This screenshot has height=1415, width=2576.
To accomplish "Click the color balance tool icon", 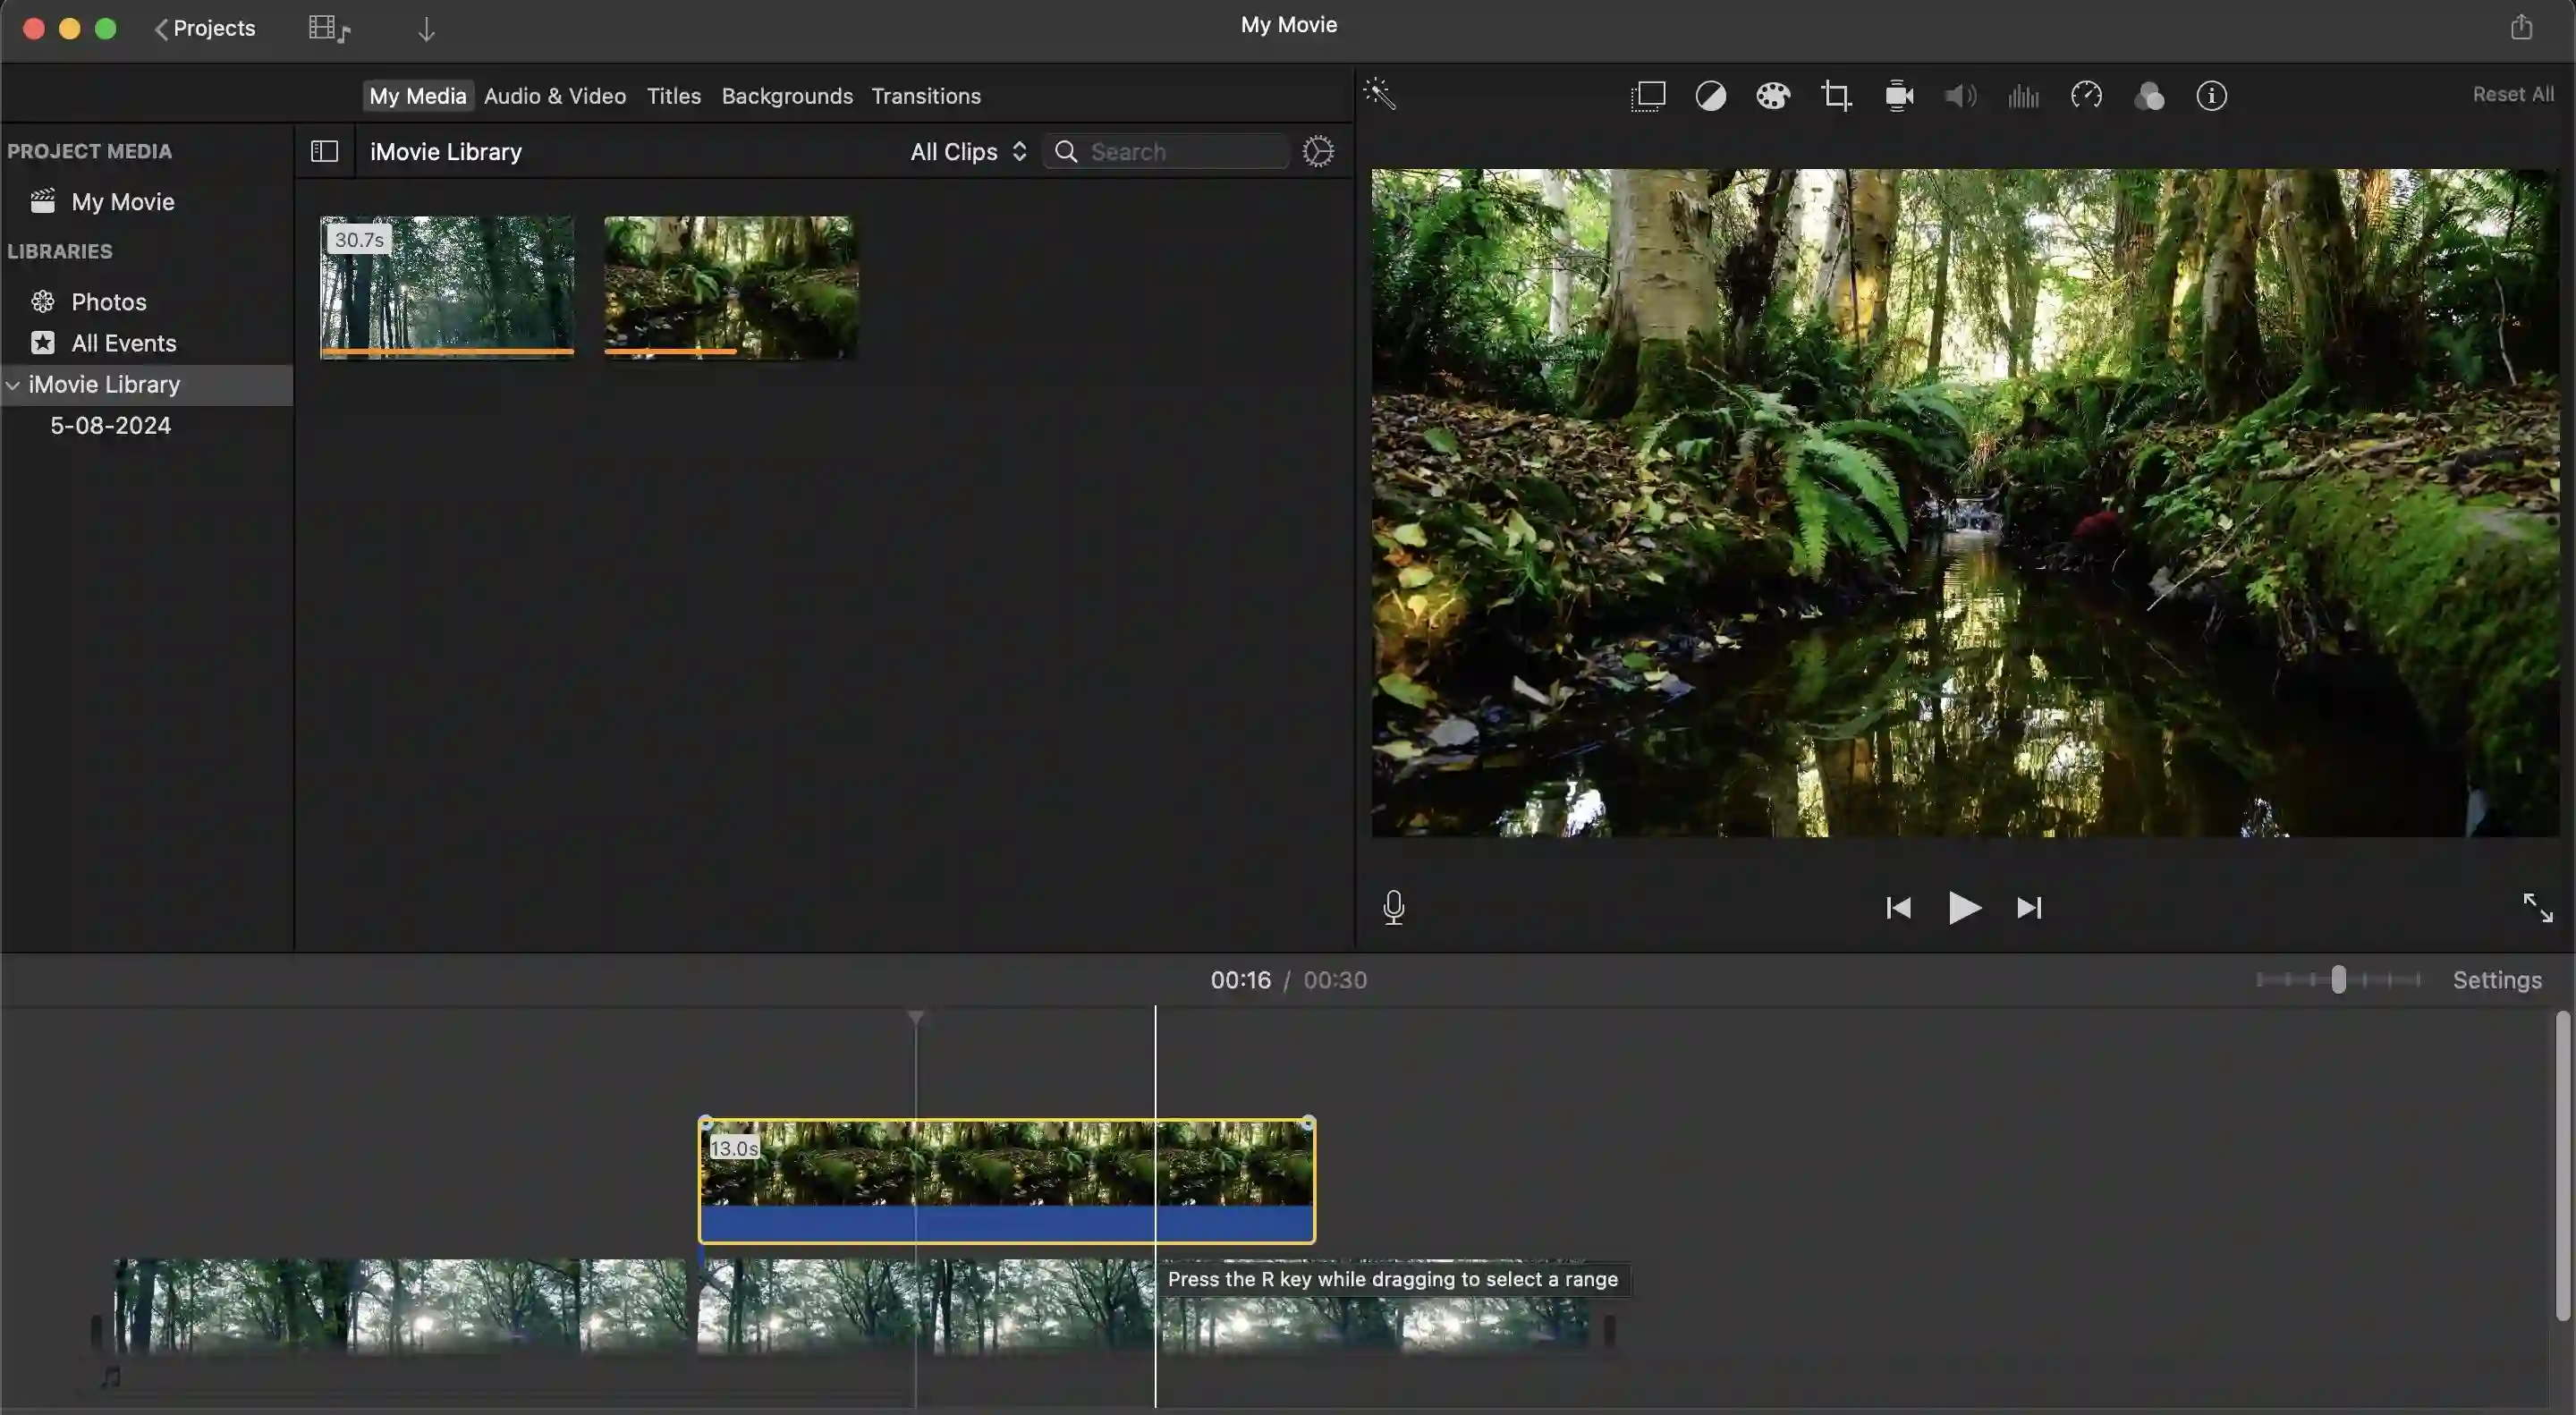I will tap(1710, 96).
